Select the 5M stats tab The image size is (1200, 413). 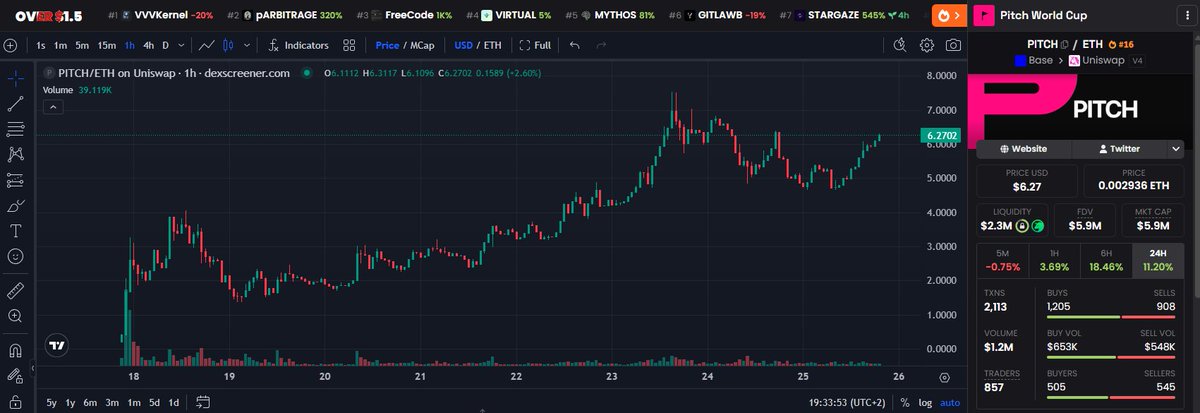tap(1003, 260)
